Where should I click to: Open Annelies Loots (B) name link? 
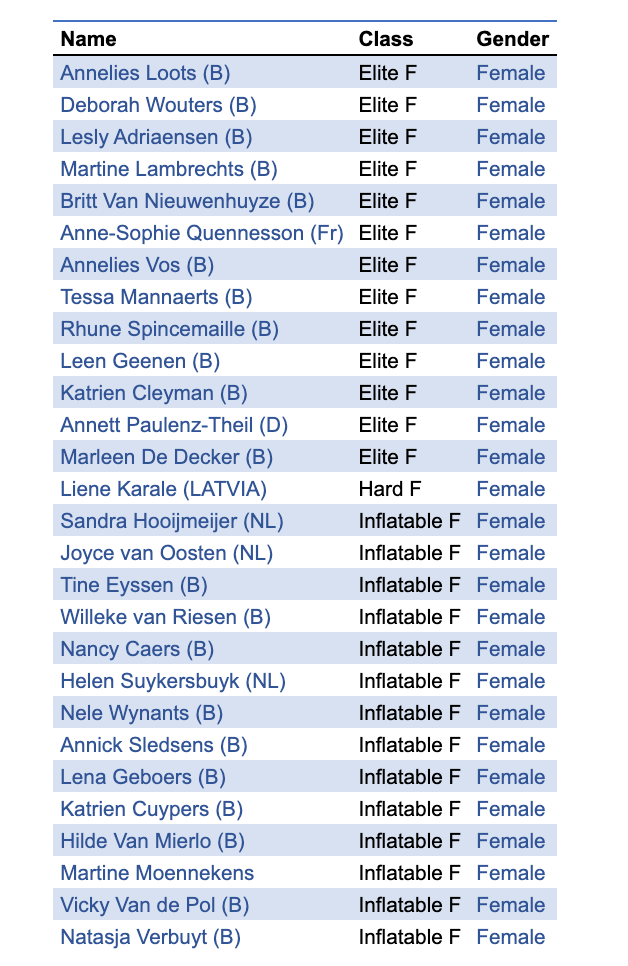[145, 73]
